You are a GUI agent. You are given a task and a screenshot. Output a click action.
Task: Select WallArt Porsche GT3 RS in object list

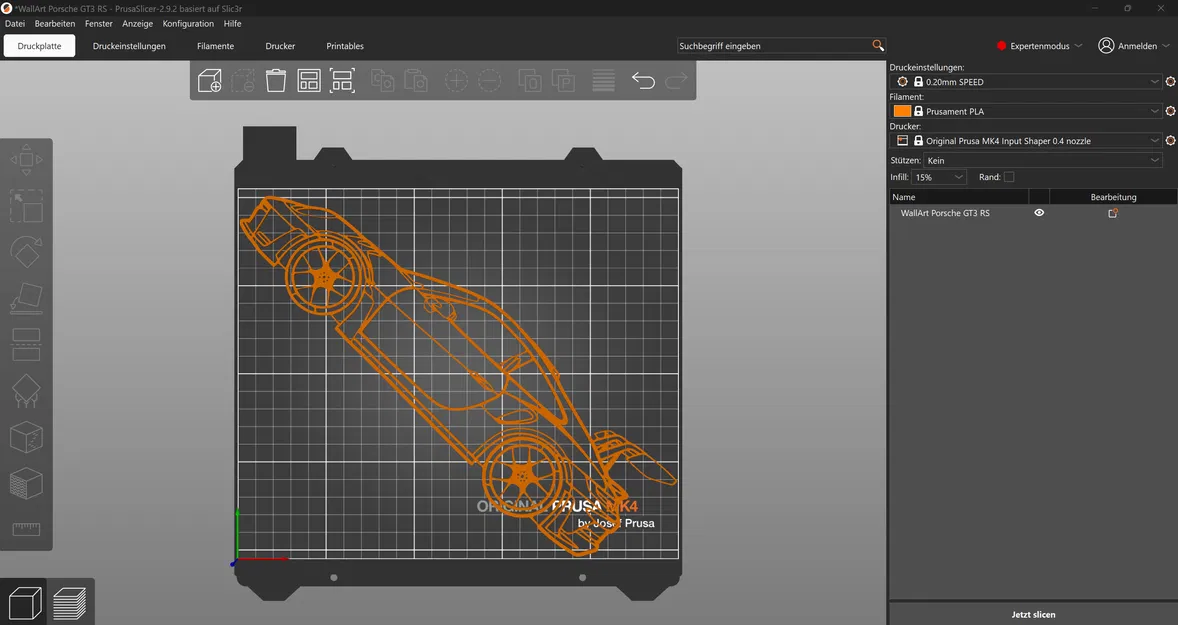click(945, 213)
